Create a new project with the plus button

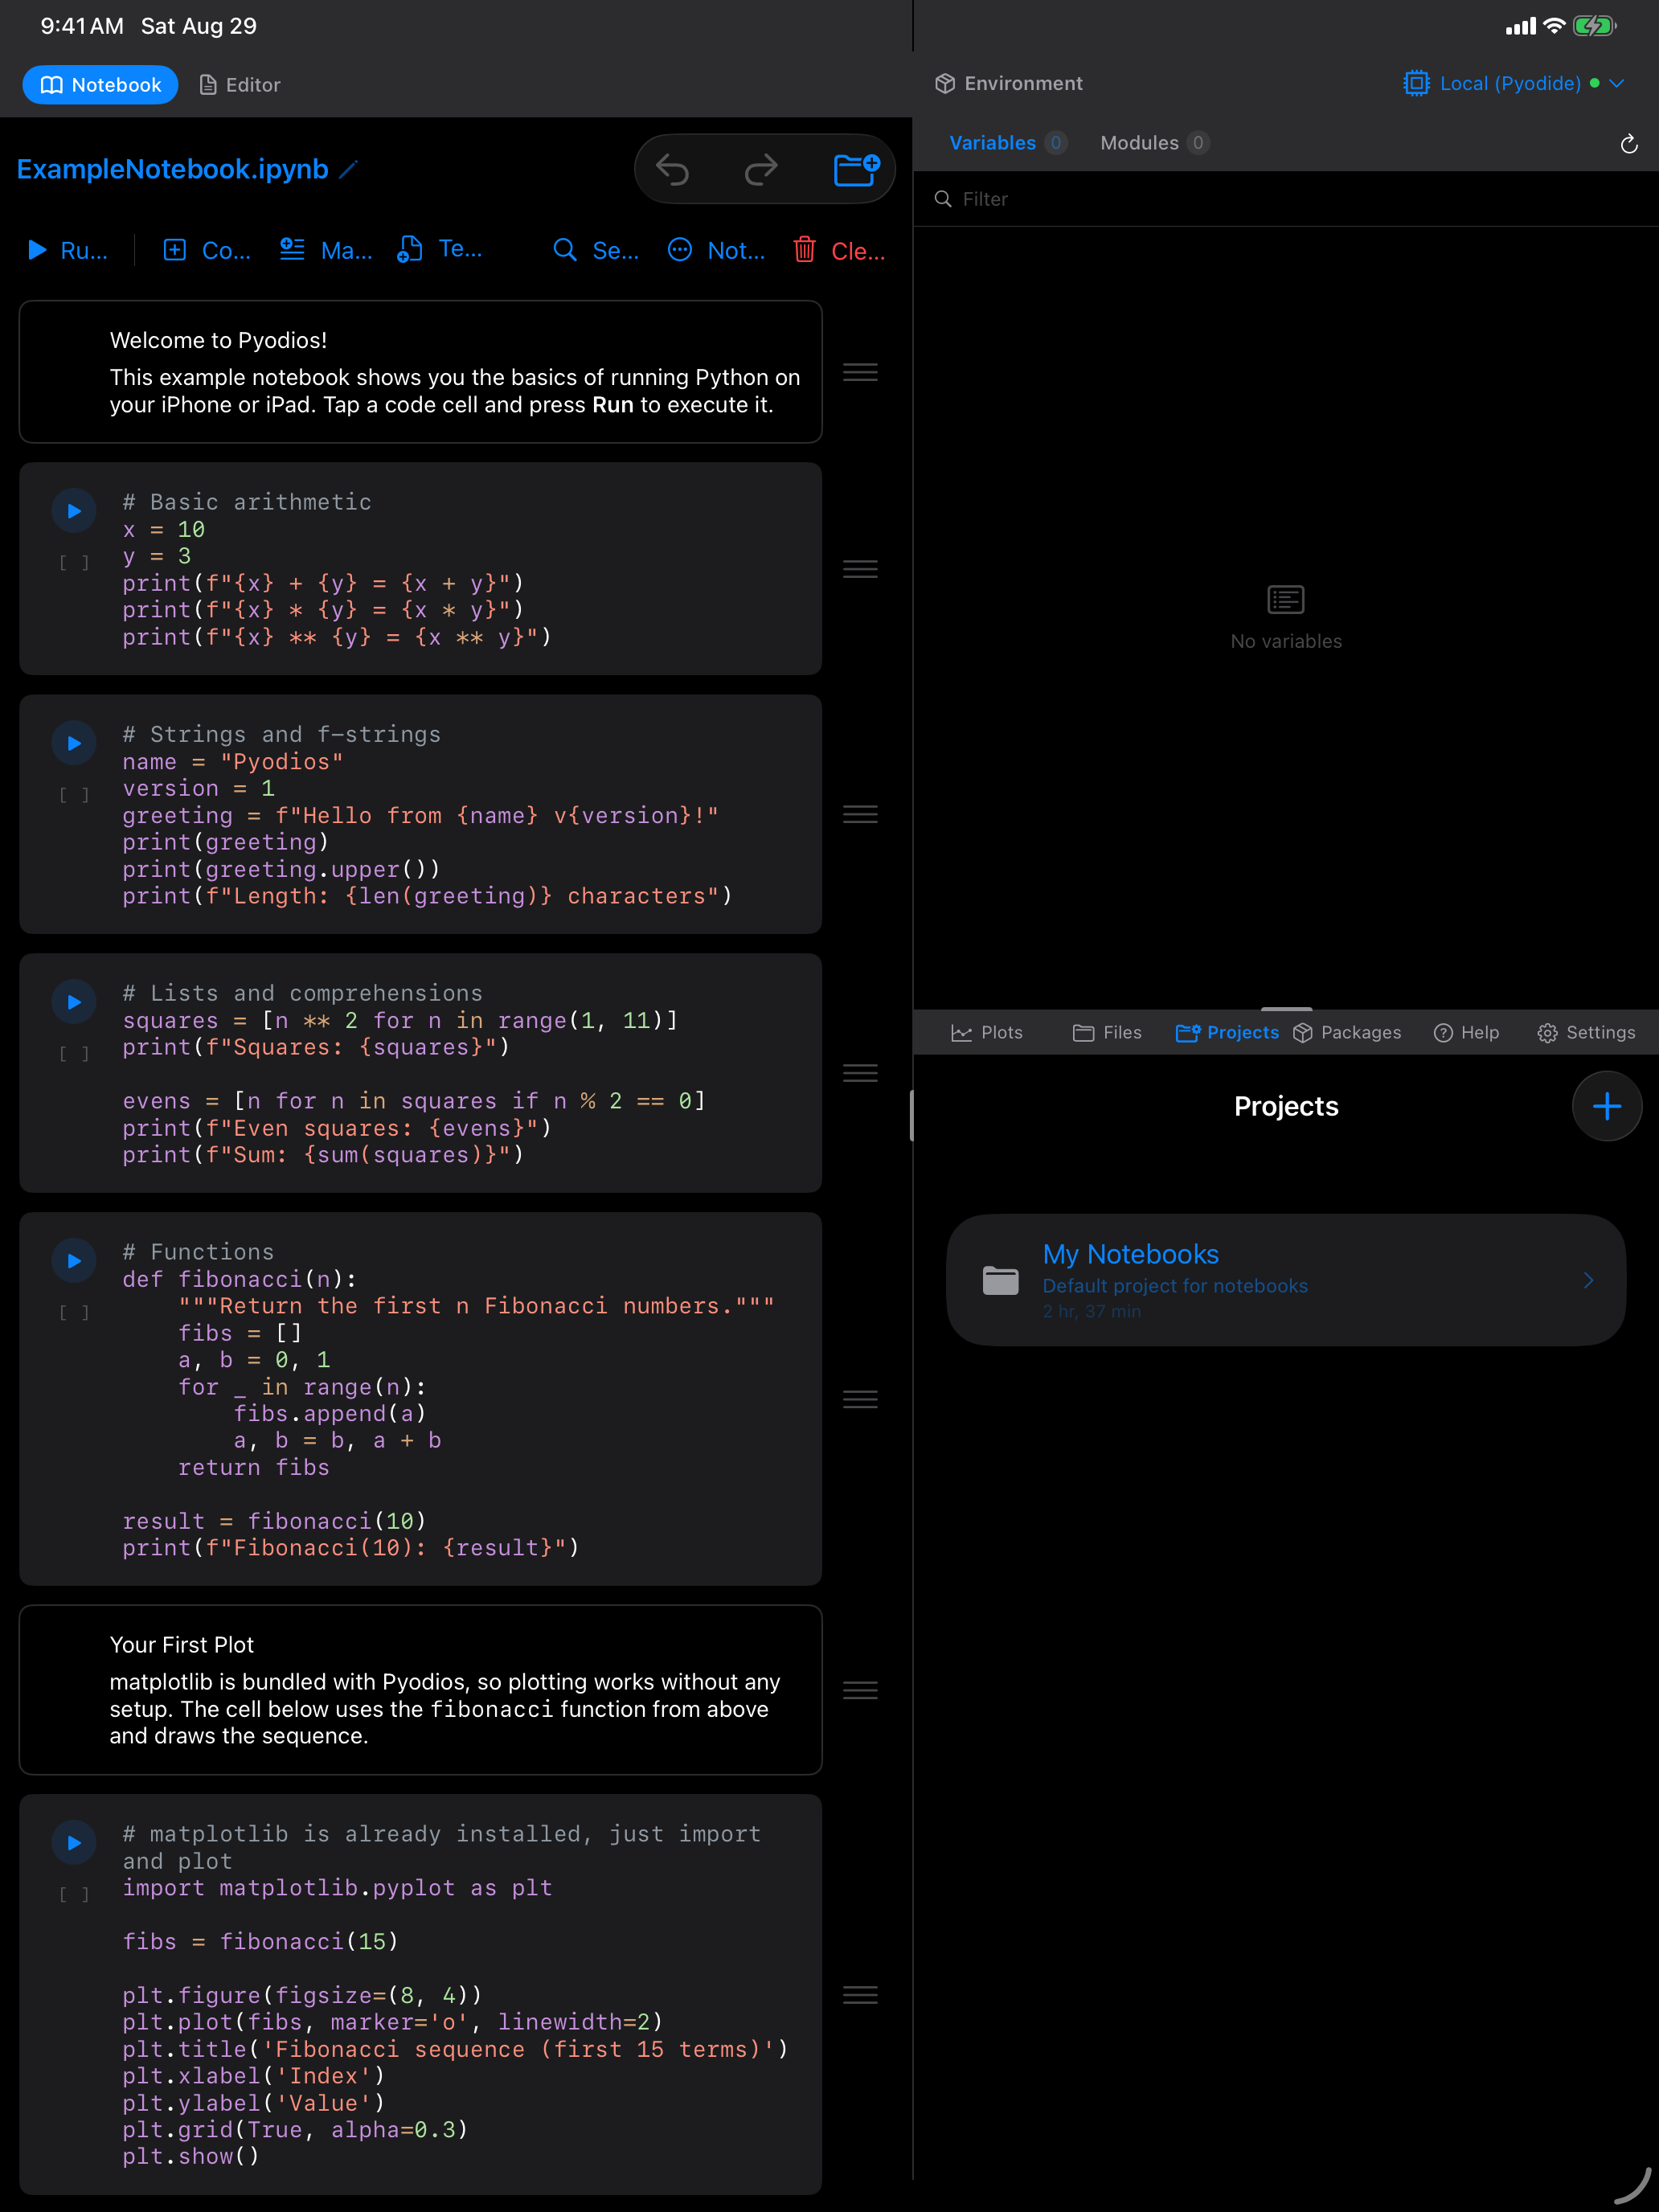pos(1606,1106)
